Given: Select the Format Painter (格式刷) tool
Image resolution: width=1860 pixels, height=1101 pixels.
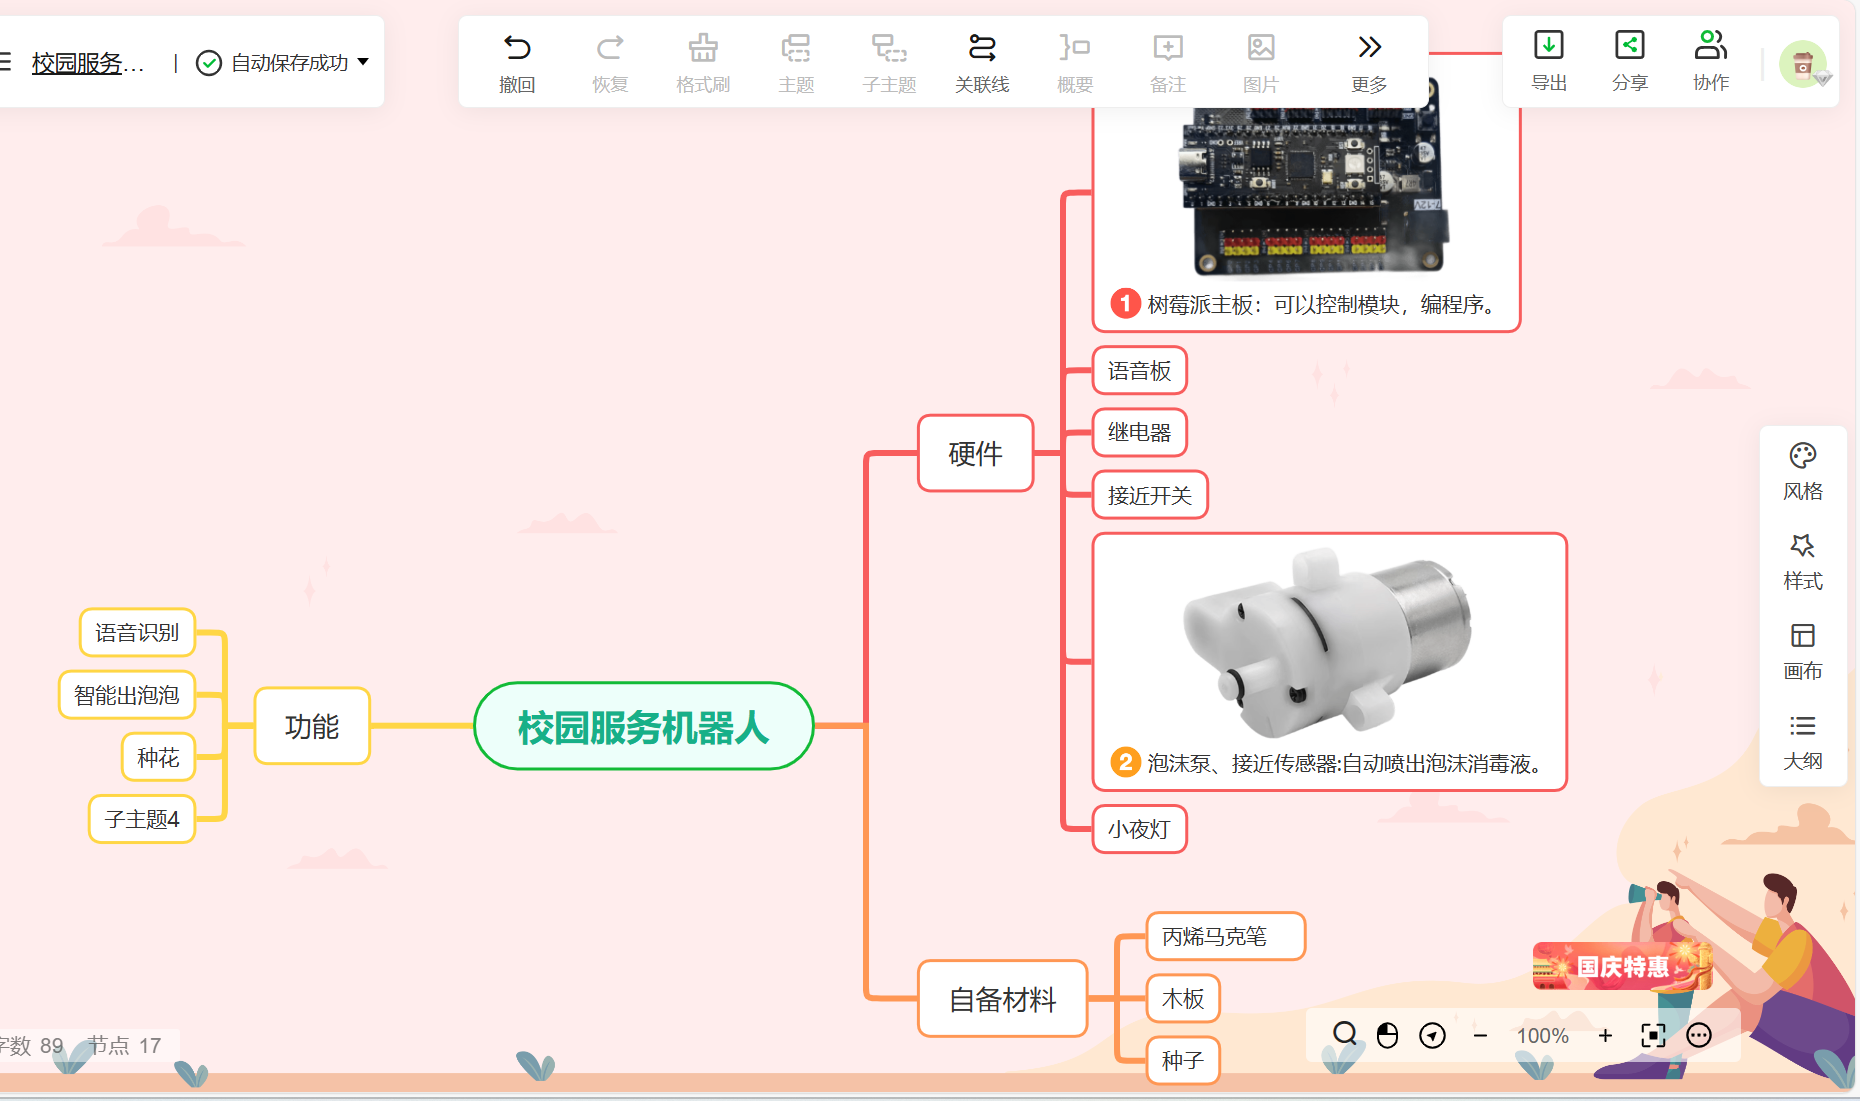Looking at the screenshot, I should [703, 62].
